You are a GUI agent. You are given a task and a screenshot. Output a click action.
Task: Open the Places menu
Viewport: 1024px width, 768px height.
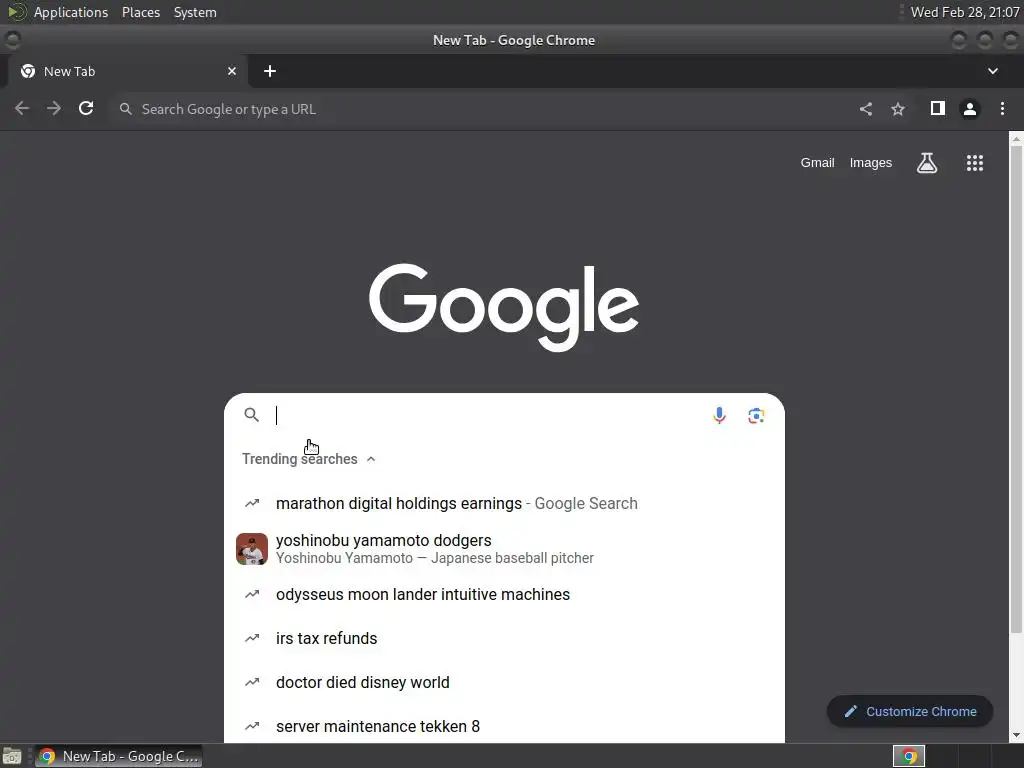click(x=140, y=12)
